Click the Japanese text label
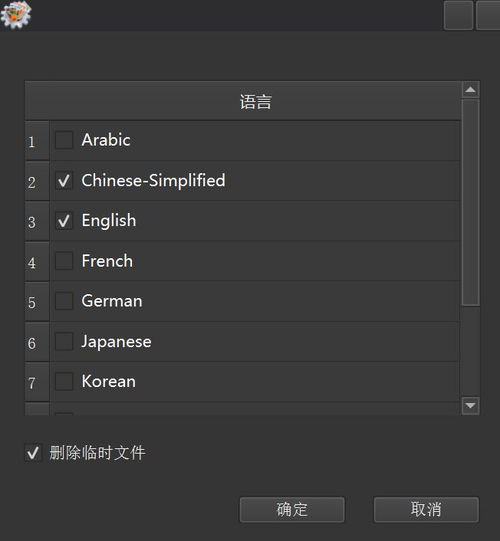Viewport: 500px width, 541px height. [x=116, y=342]
